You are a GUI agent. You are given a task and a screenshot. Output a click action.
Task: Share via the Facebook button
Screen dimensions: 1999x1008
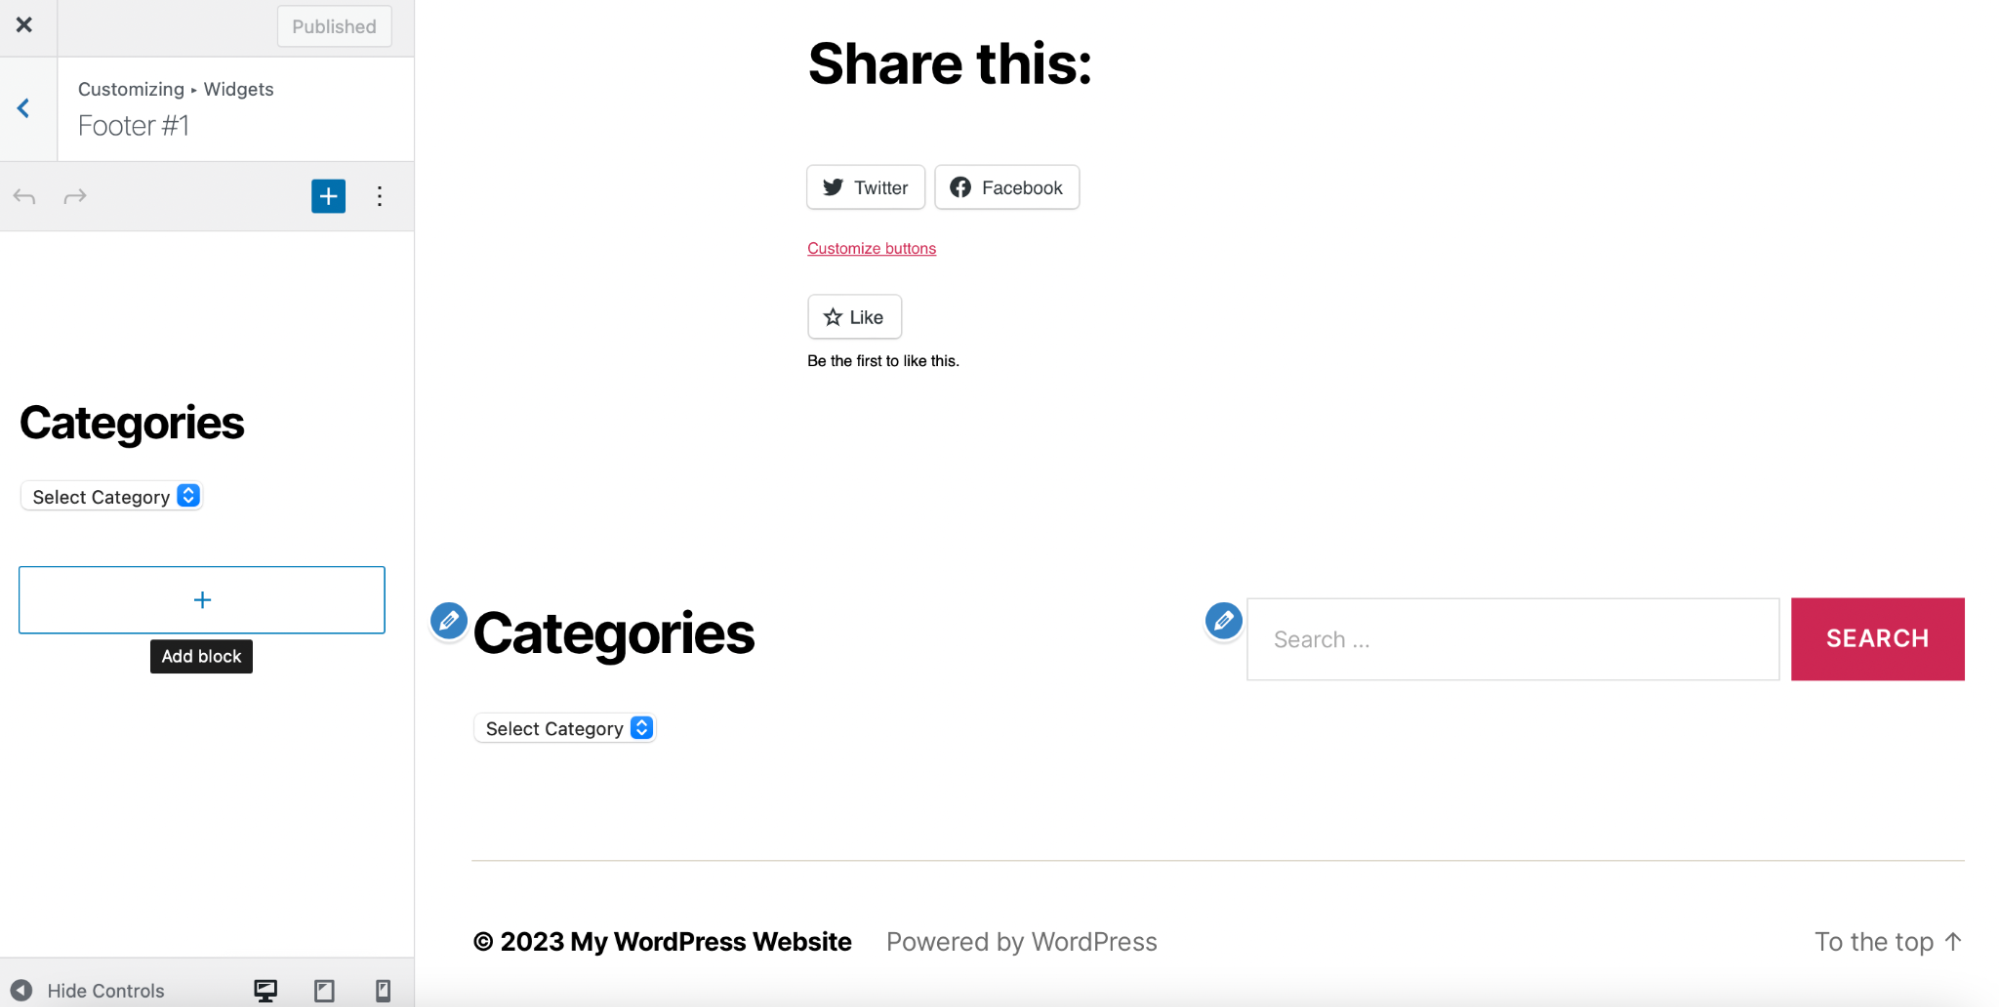point(1006,188)
